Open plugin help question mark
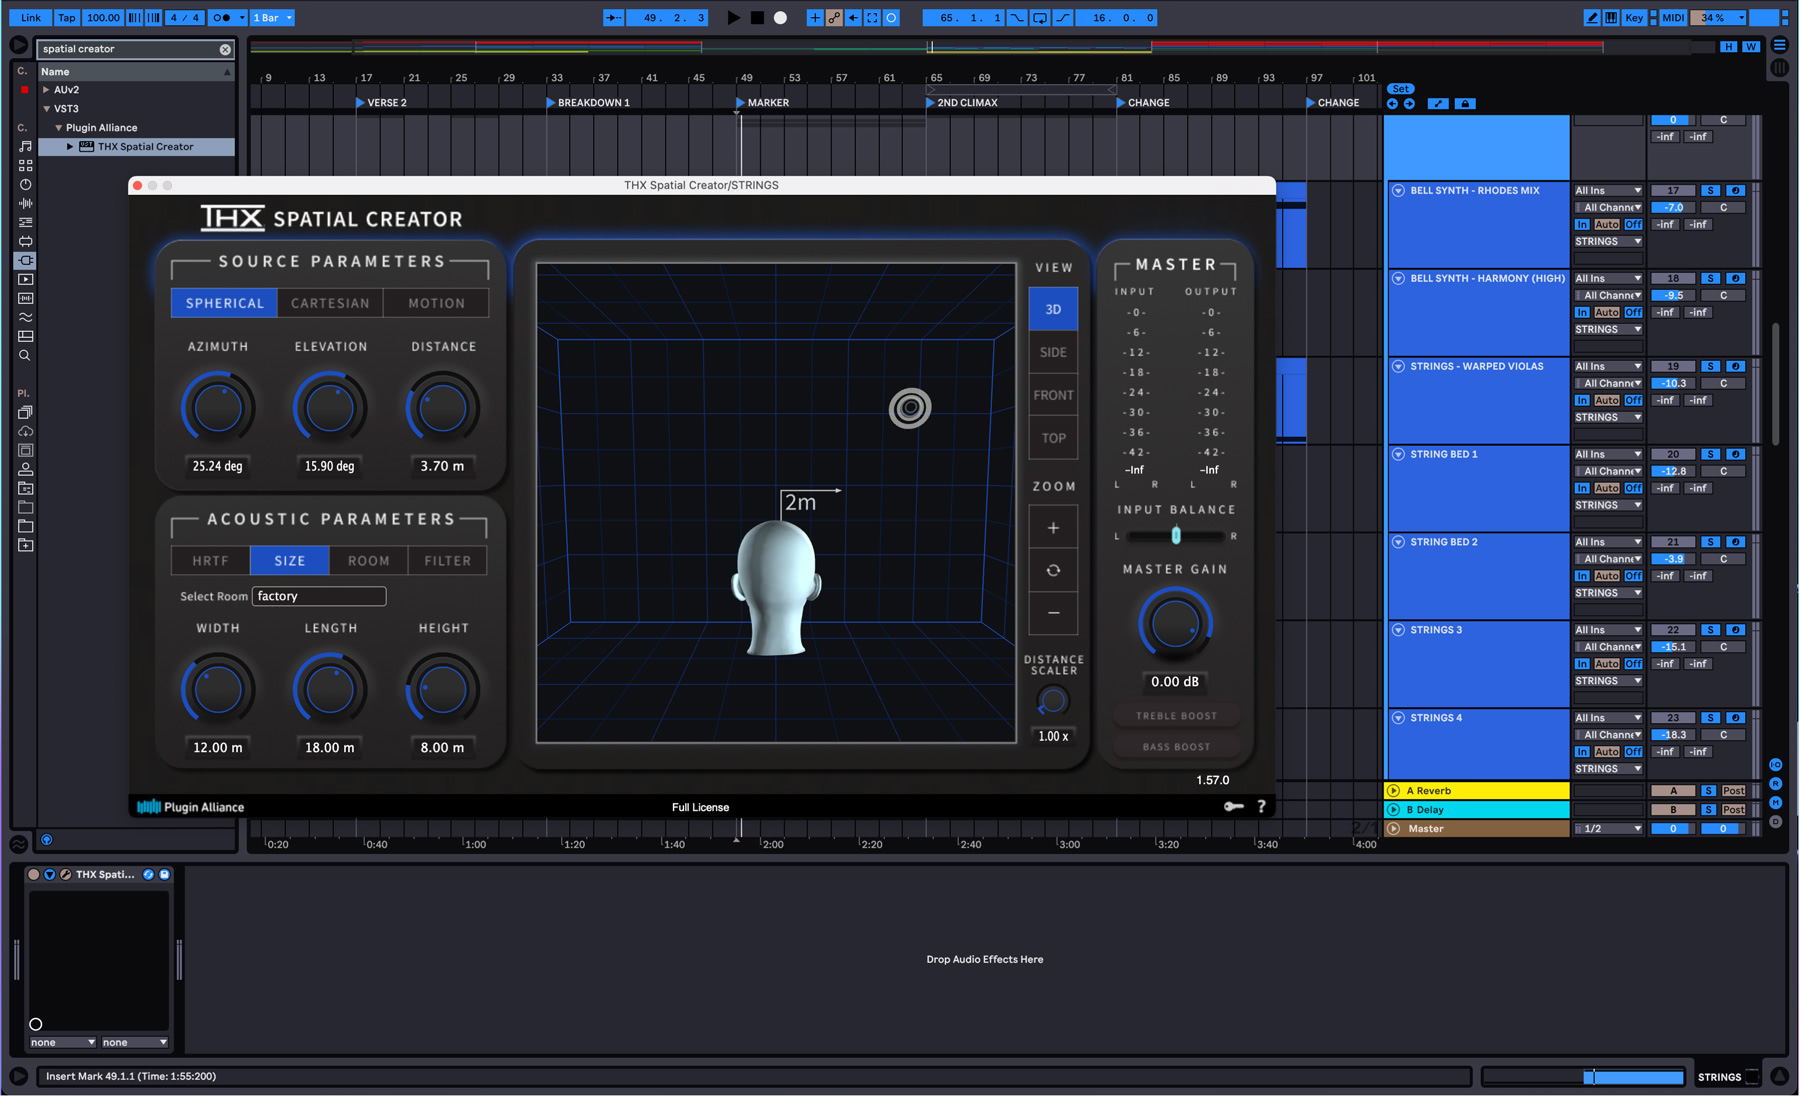Viewport: 1800px width, 1096px height. pos(1261,806)
